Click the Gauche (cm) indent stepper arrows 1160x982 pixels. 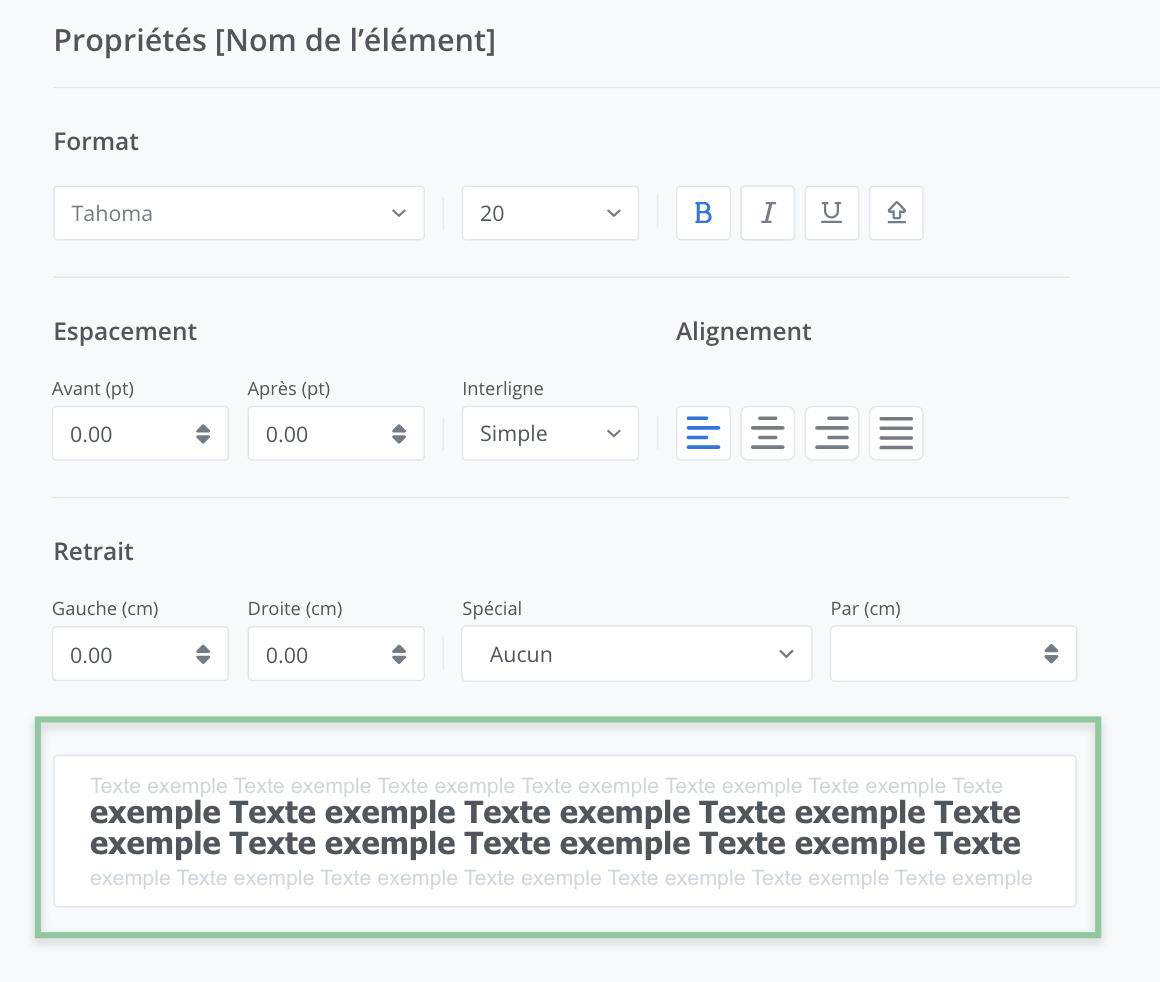[x=203, y=654]
